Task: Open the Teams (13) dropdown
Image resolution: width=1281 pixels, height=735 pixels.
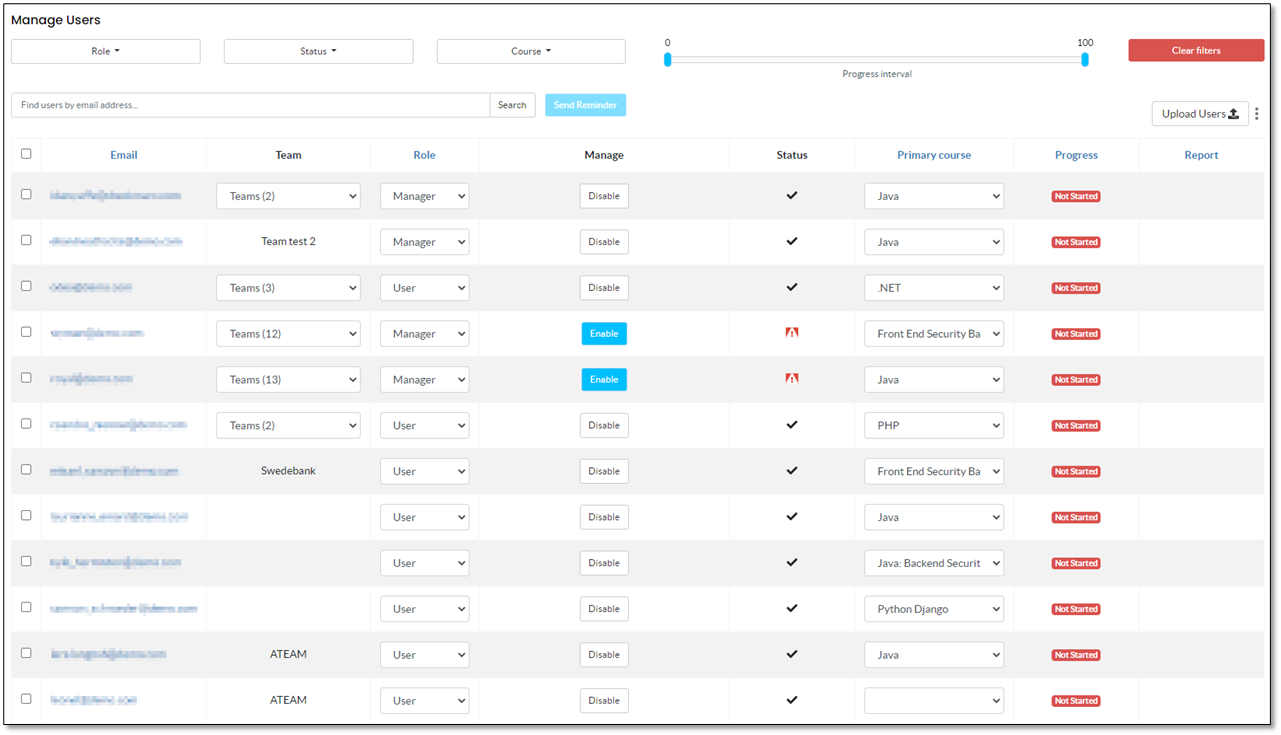Action: (x=288, y=380)
